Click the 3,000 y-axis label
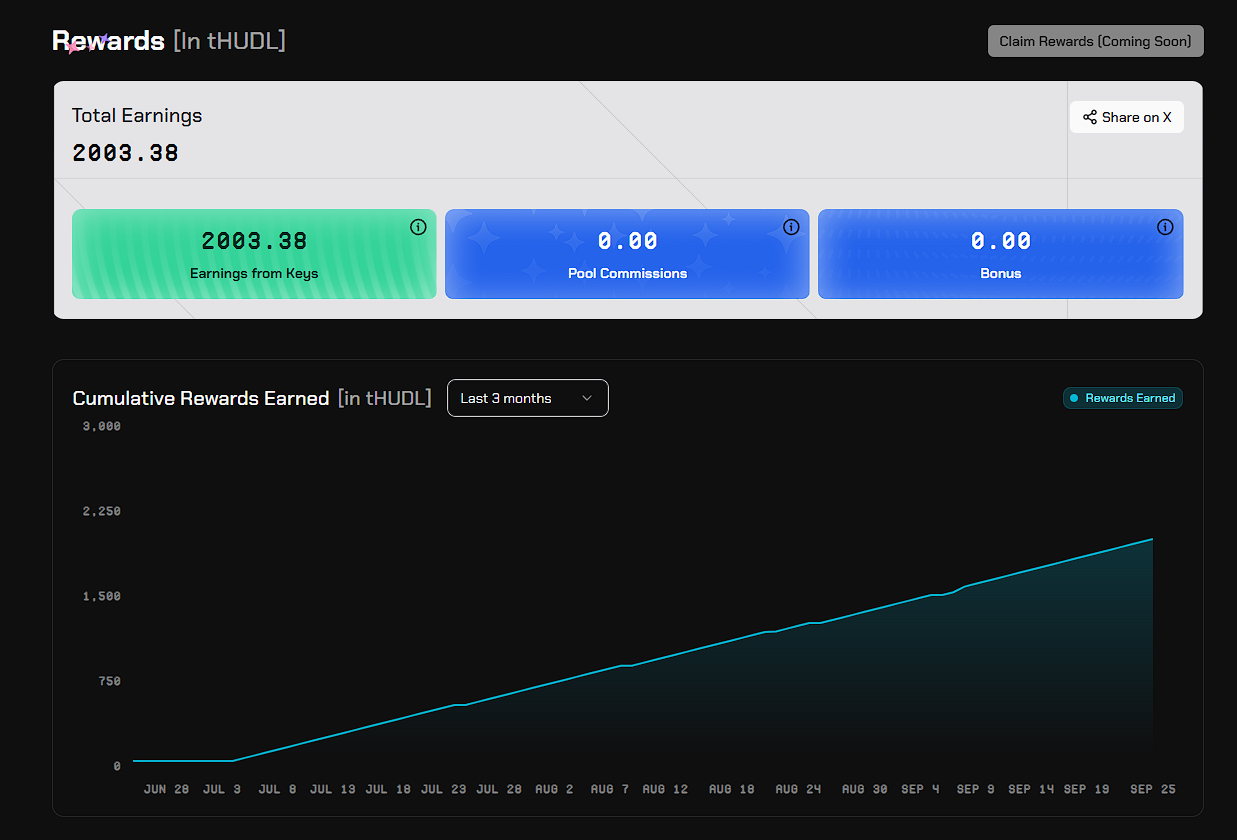Image resolution: width=1237 pixels, height=840 pixels. click(x=102, y=426)
